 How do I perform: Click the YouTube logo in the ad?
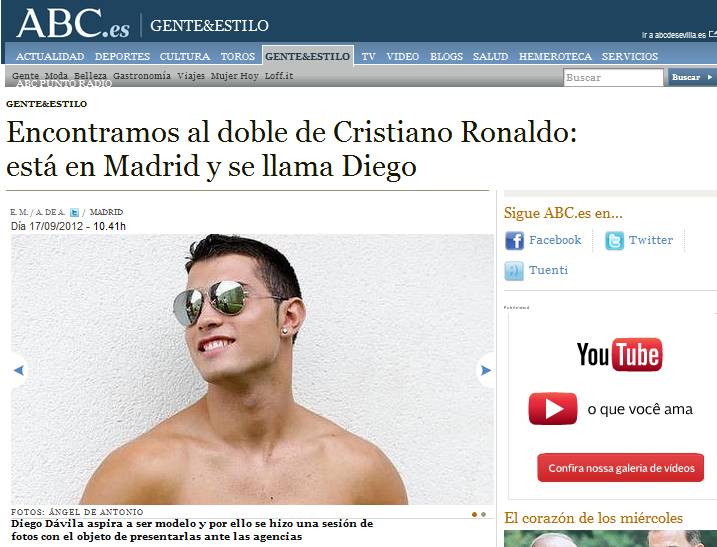(x=619, y=354)
